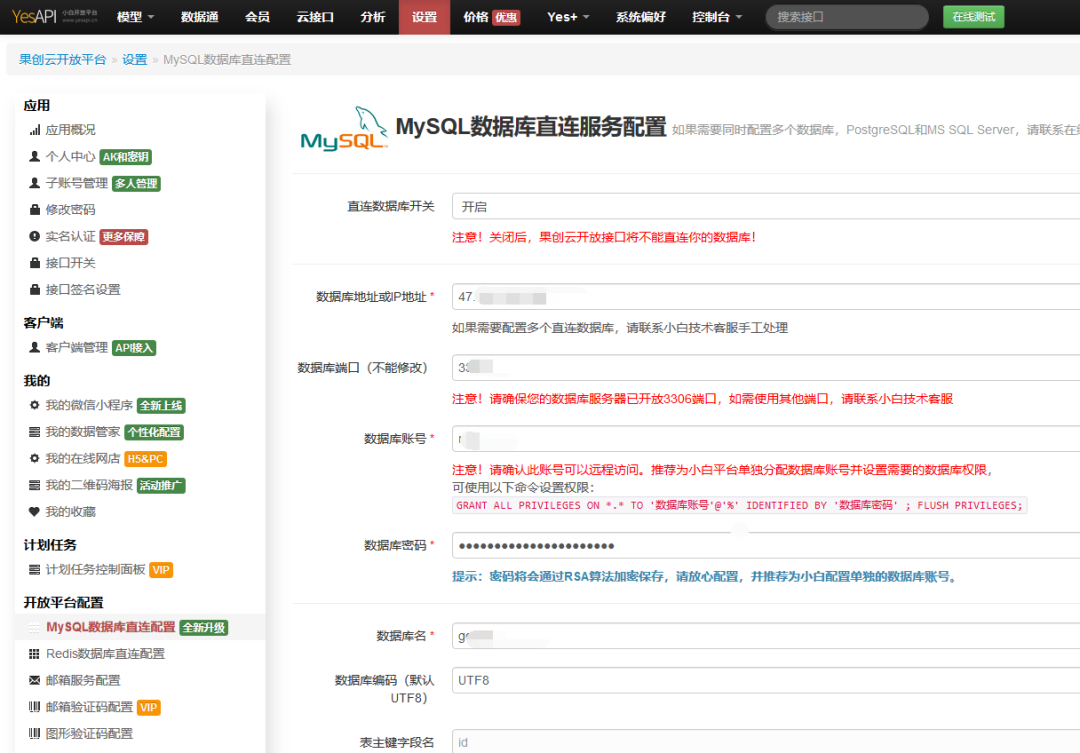The width and height of the screenshot is (1080, 753).
Task: Open the 个人中心 sidebar link
Action: 70,156
